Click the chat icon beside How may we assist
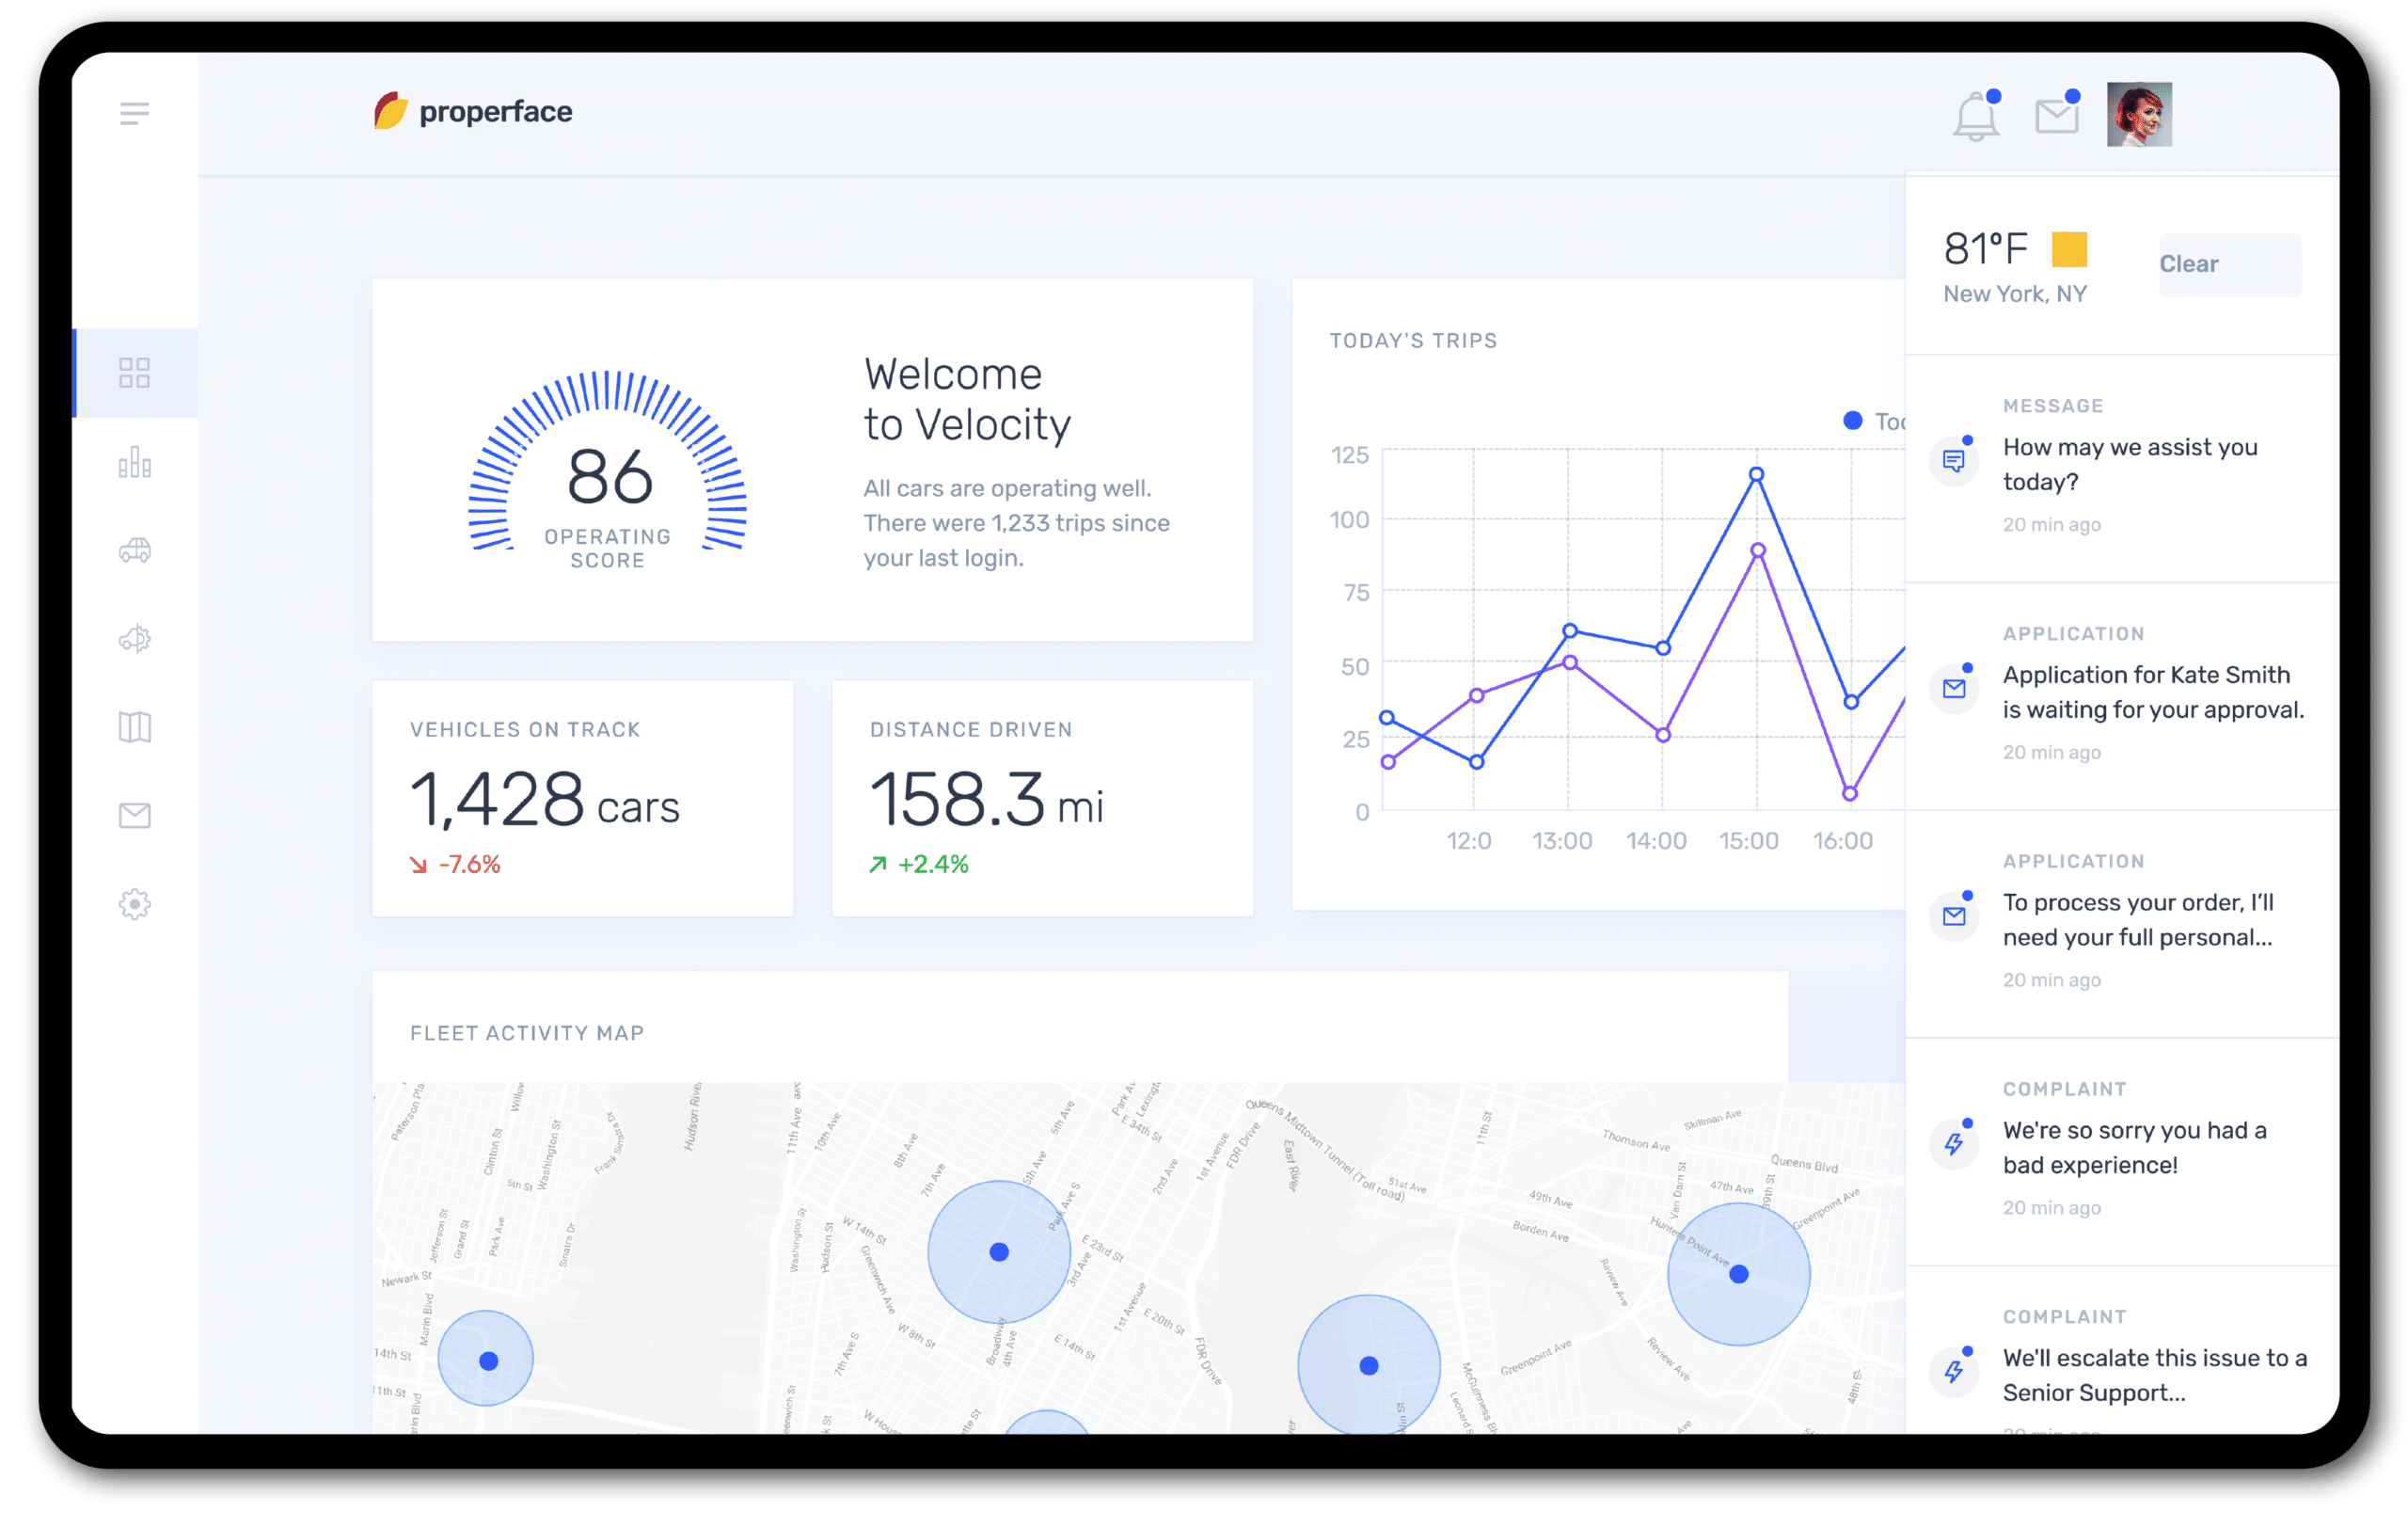Screen dimensions: 2408x1528 (1954, 461)
